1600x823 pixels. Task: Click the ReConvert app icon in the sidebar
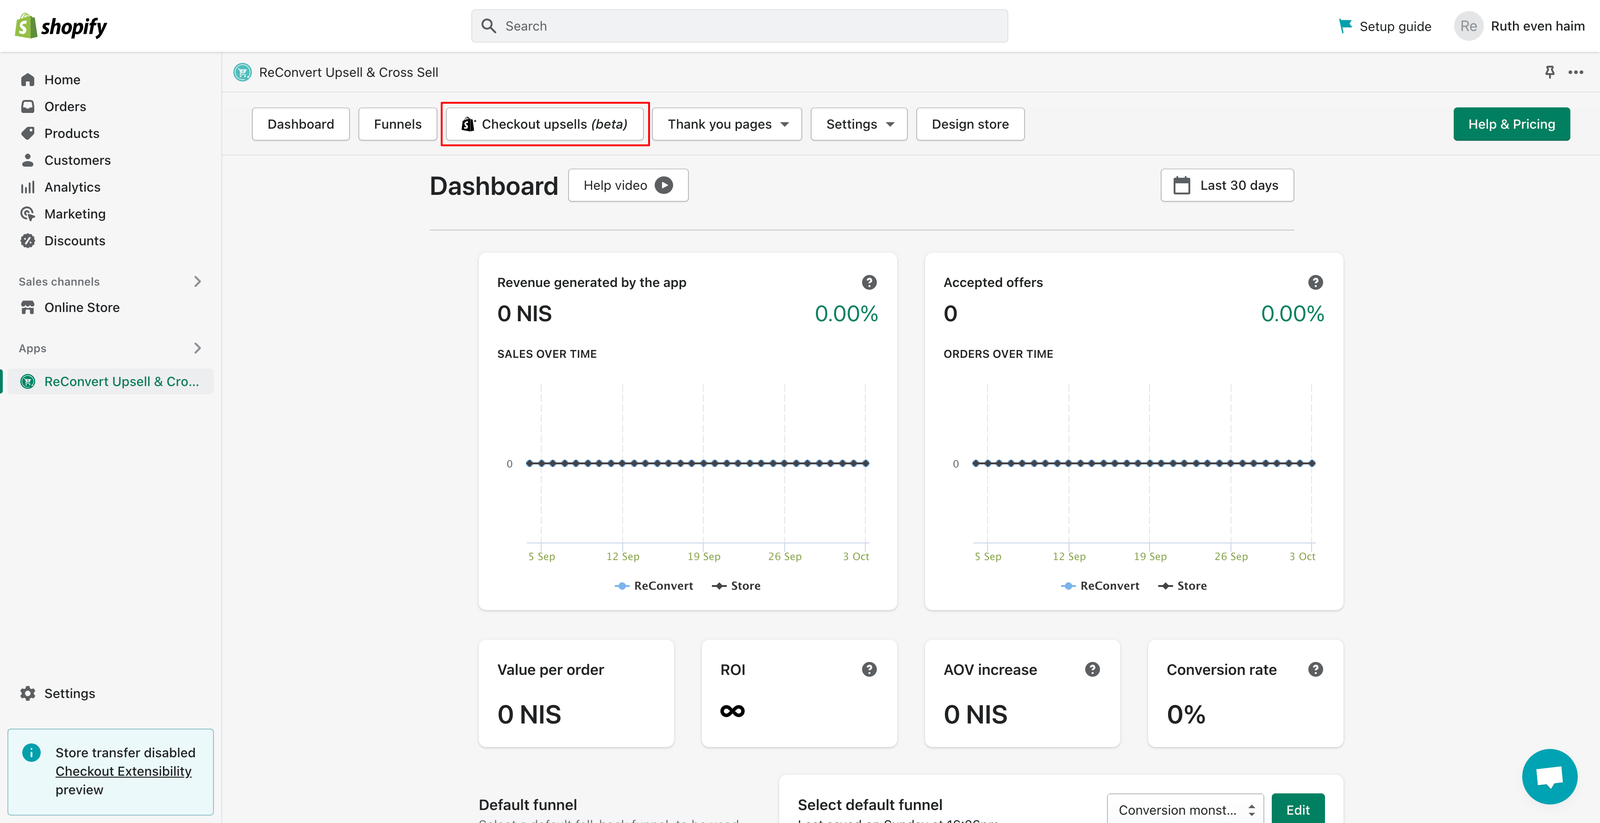pyautogui.click(x=28, y=382)
